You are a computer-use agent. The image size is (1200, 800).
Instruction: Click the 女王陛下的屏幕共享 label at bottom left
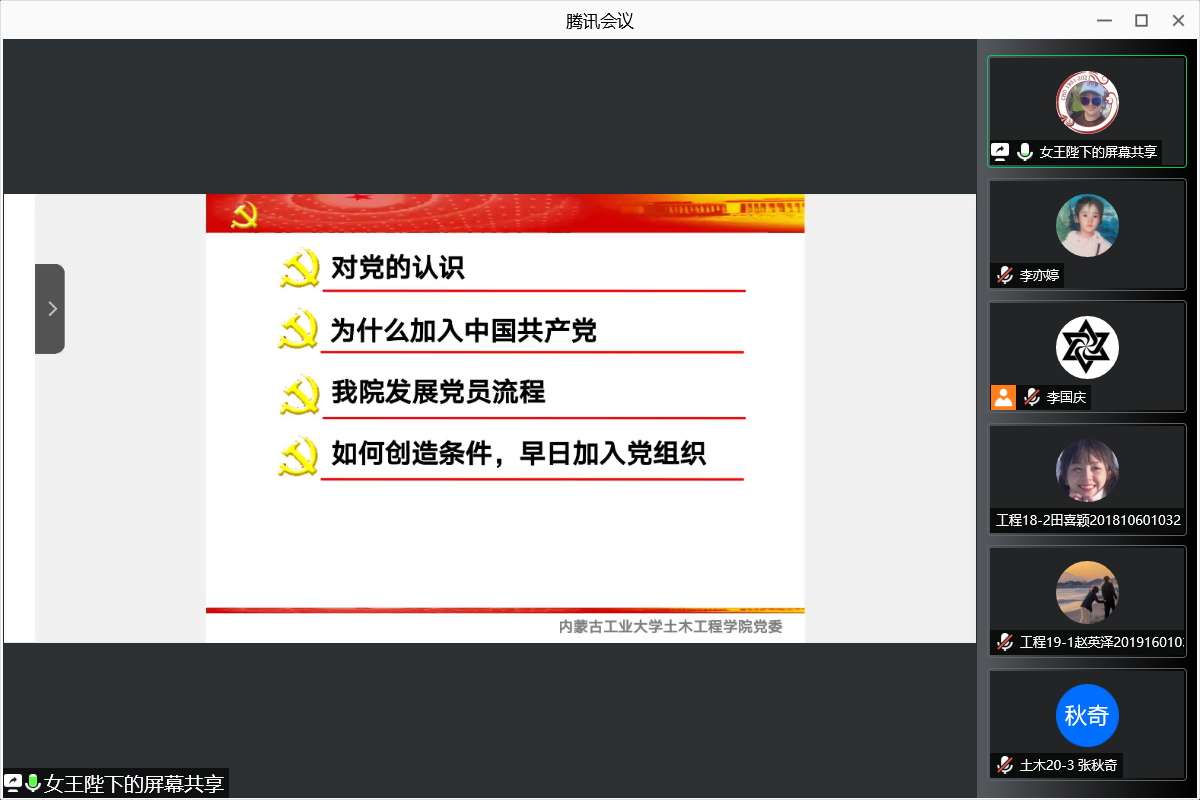134,784
